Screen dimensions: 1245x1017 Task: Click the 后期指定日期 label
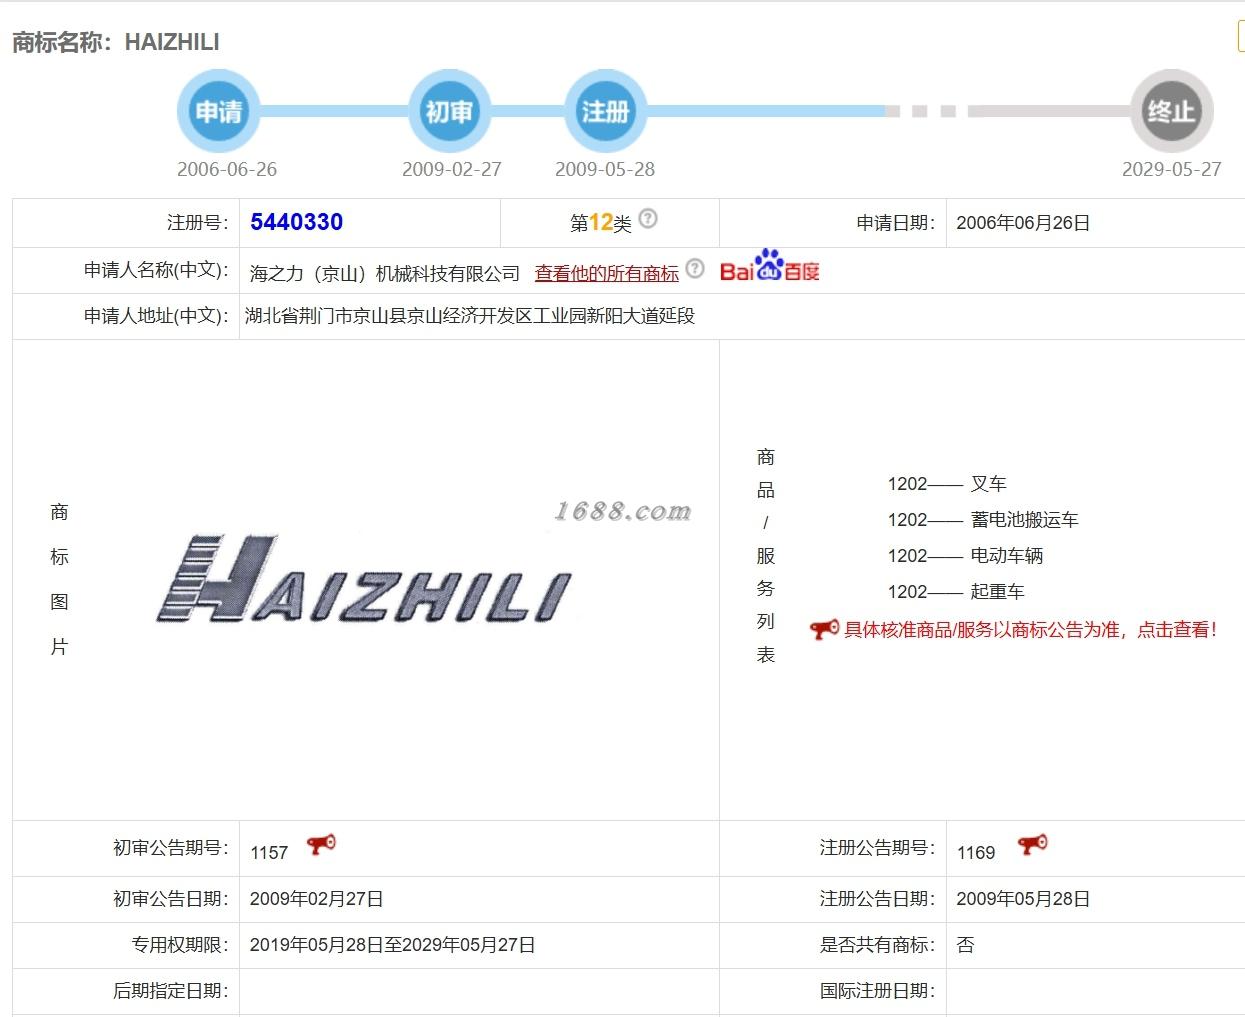(x=171, y=991)
